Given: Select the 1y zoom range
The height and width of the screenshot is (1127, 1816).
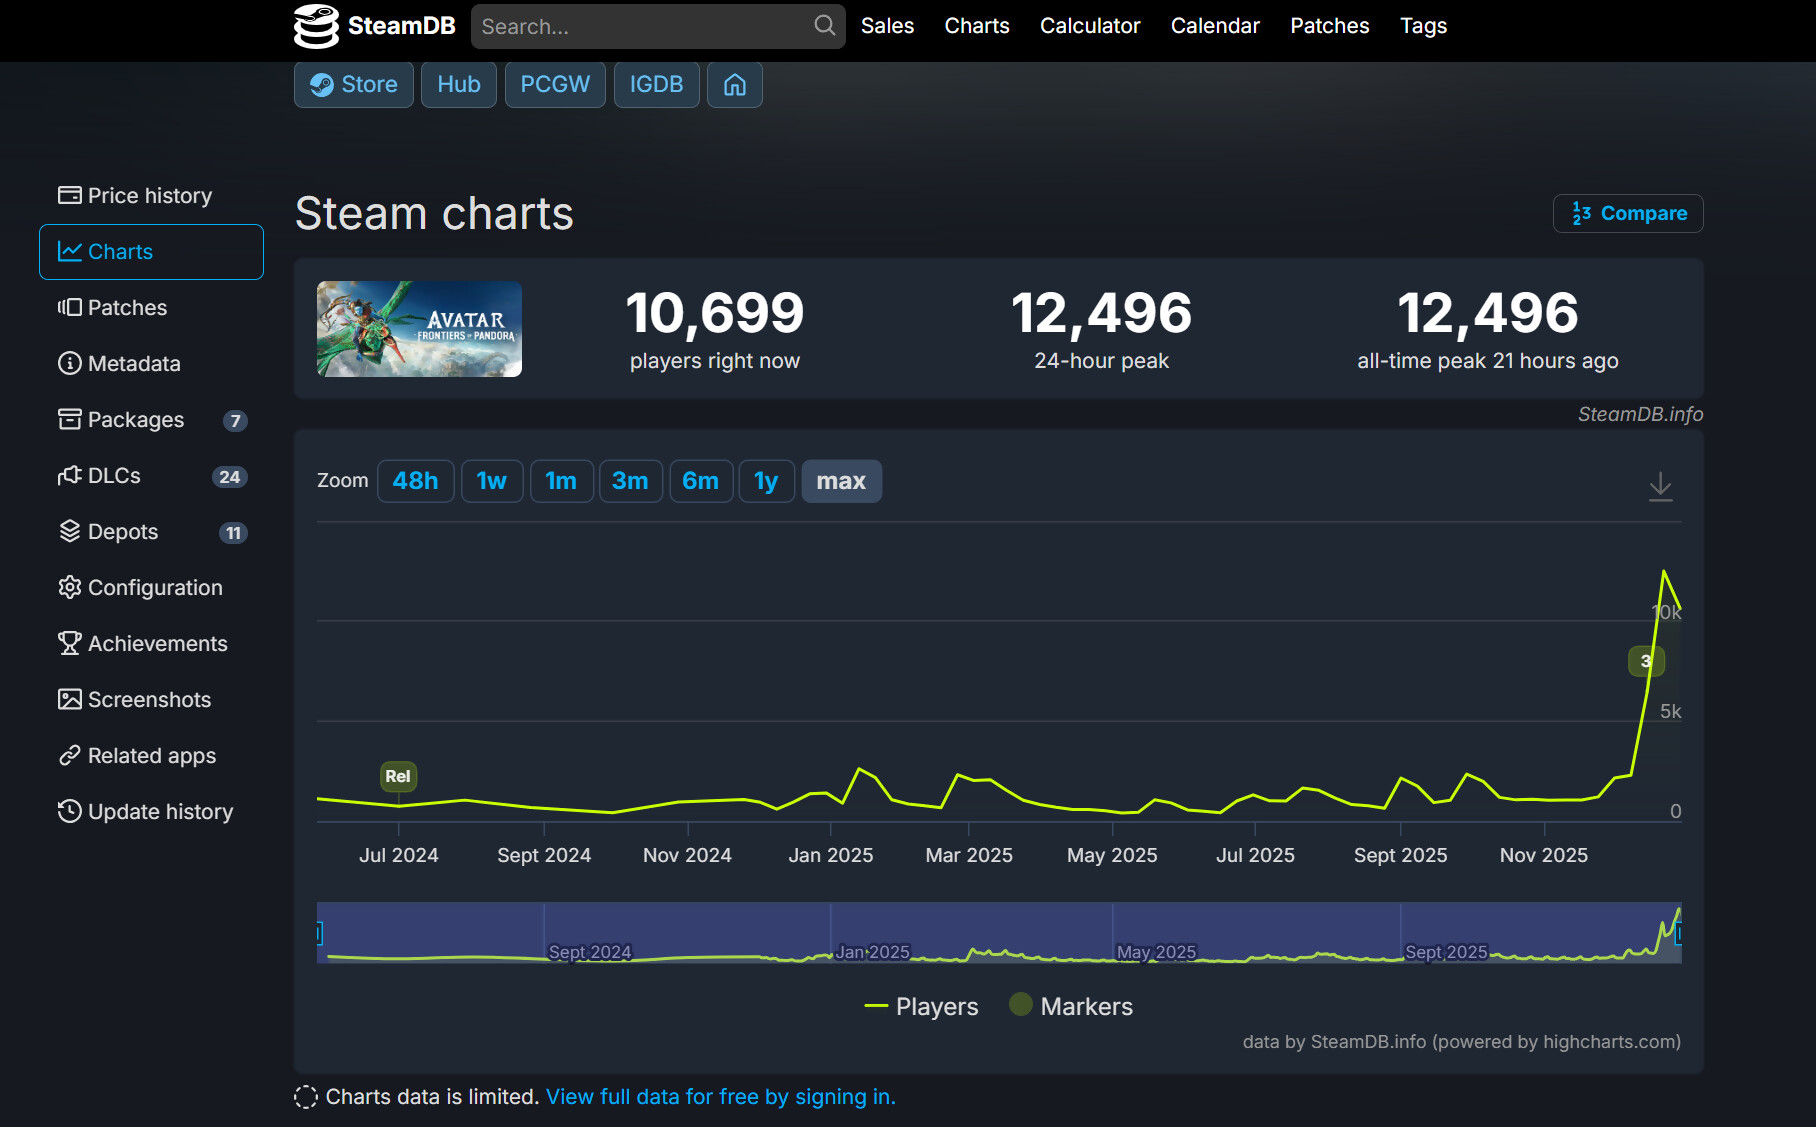Looking at the screenshot, I should 766,482.
